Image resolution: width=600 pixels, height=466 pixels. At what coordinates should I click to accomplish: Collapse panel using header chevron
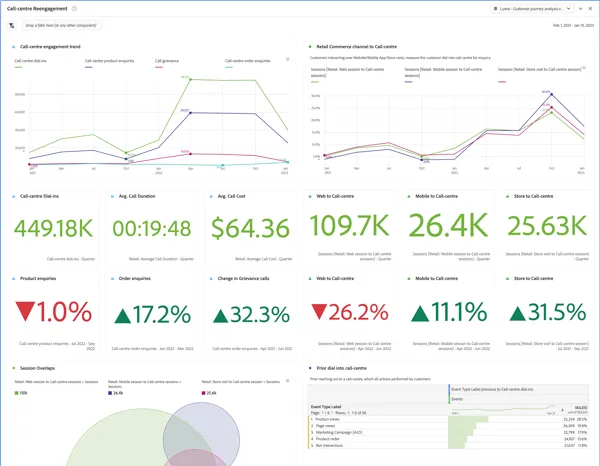[580, 8]
